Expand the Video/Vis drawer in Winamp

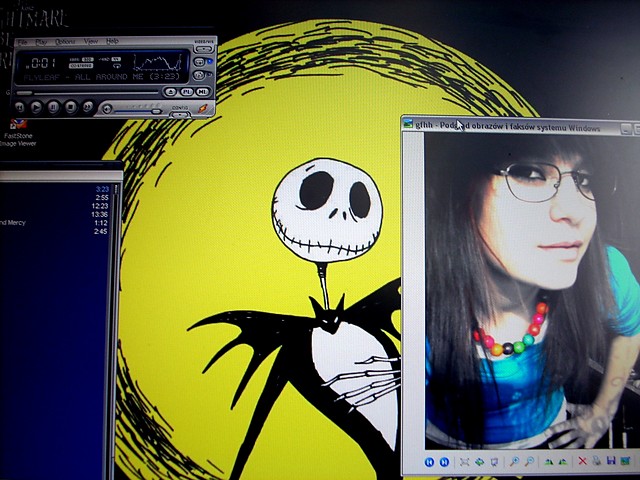204,49
